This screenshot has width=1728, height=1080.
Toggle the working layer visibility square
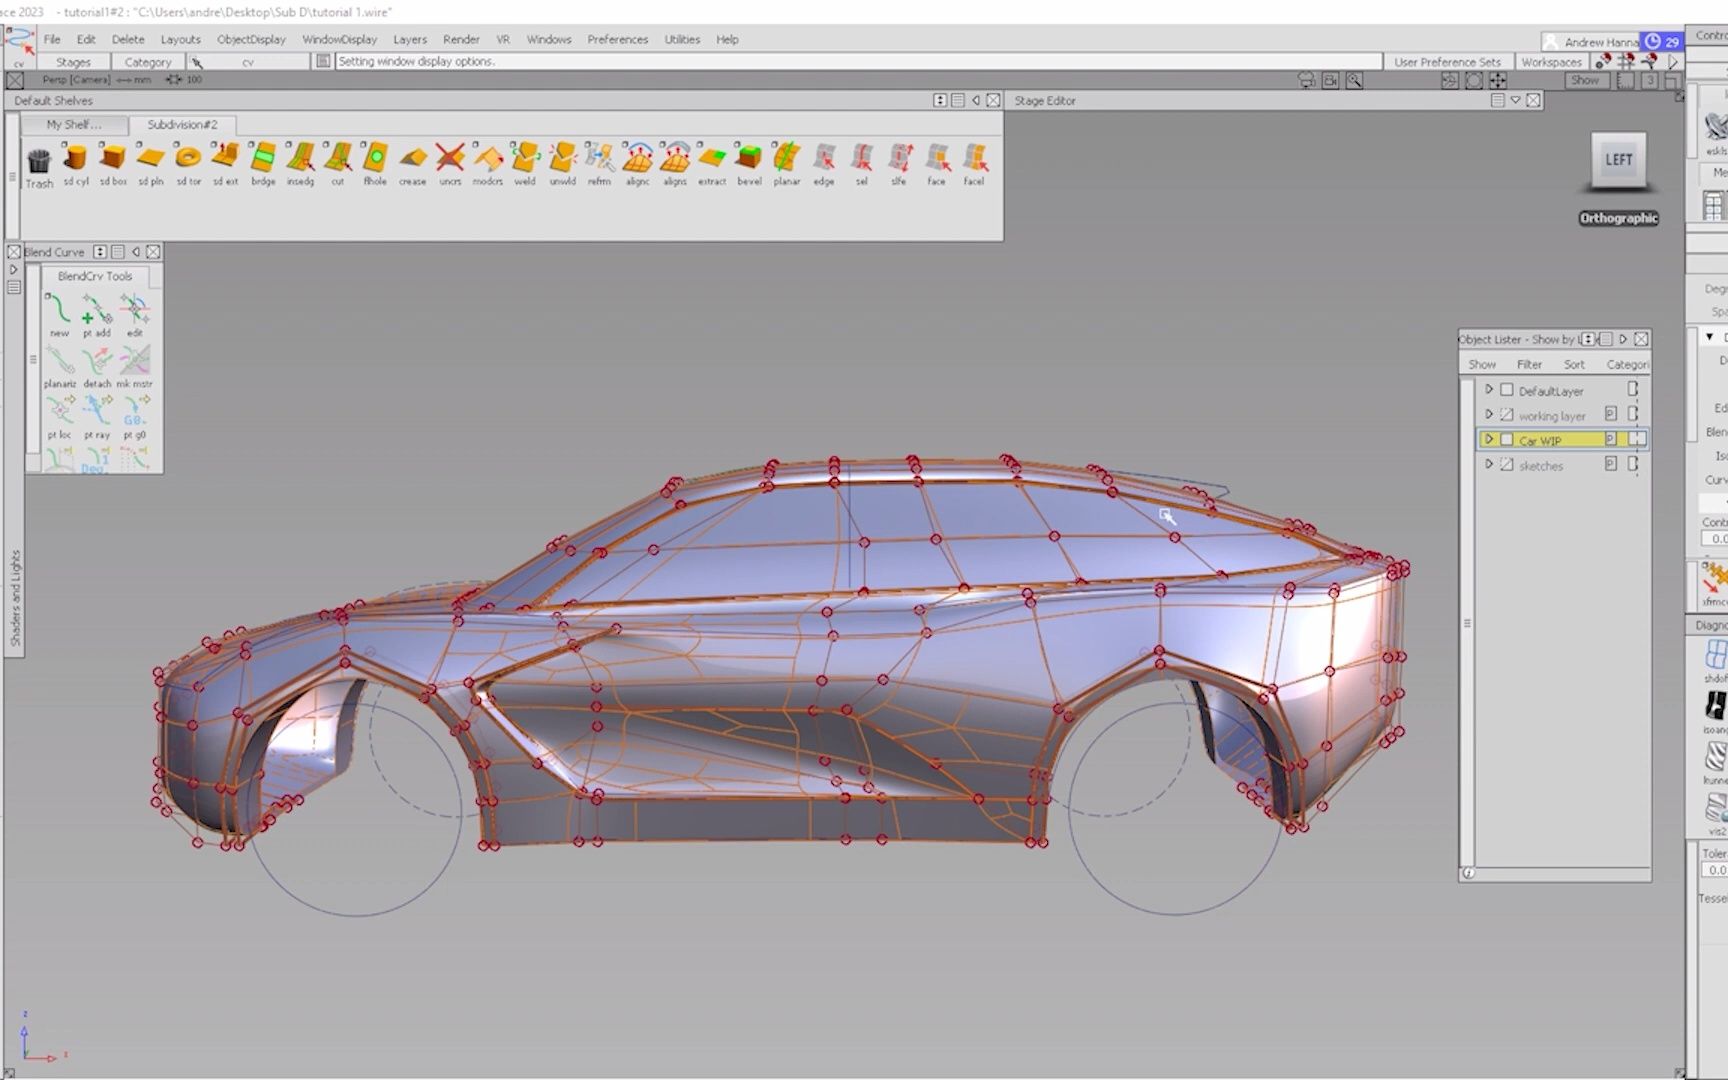[x=1506, y=415]
